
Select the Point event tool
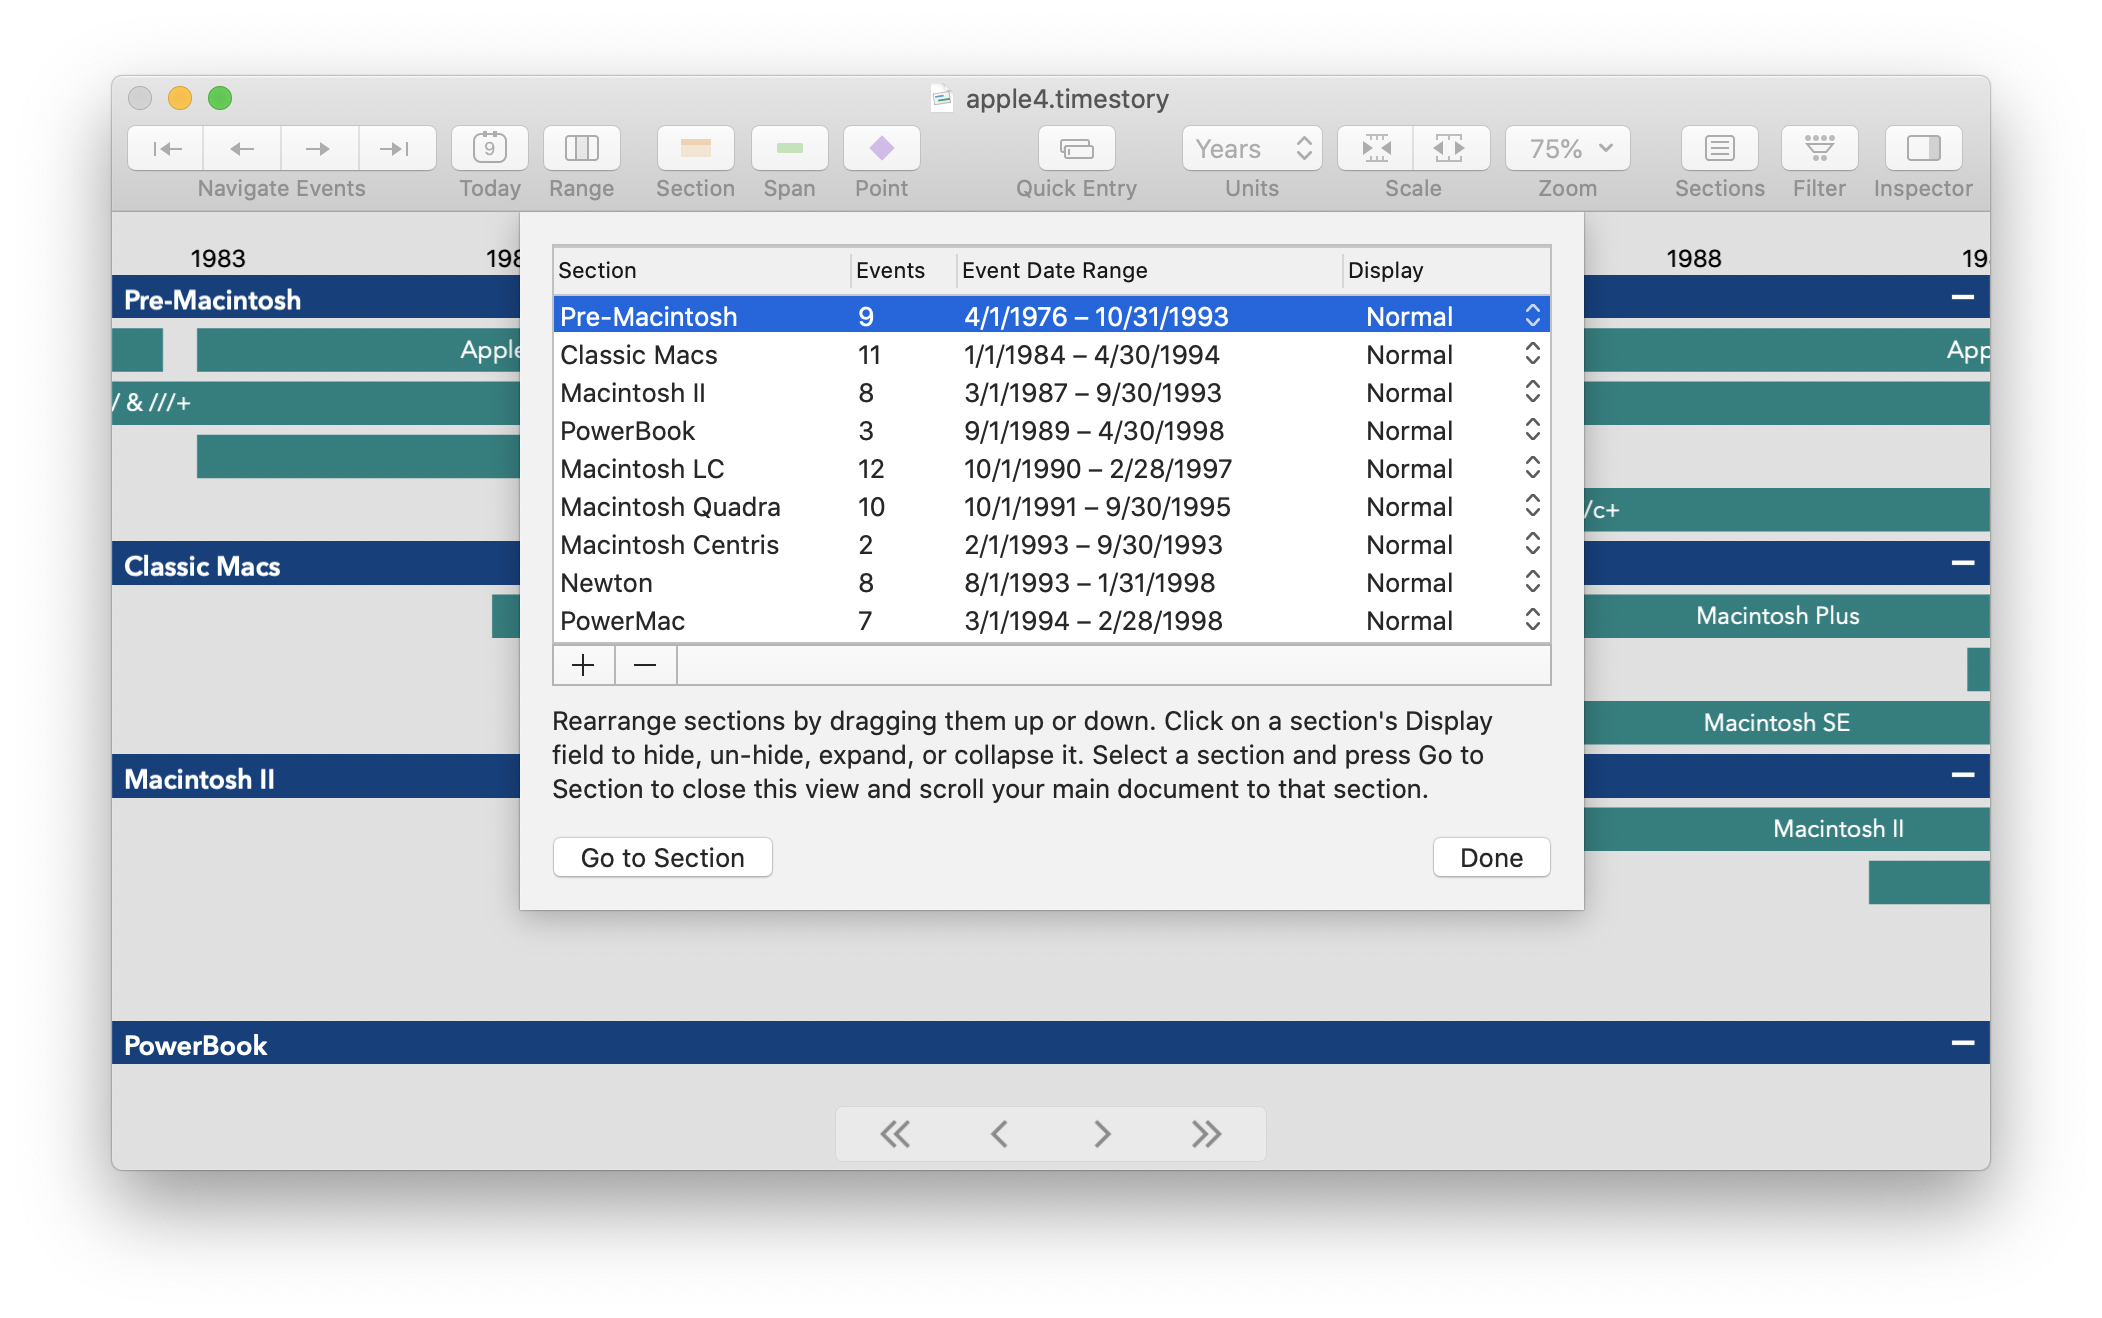pyautogui.click(x=881, y=148)
